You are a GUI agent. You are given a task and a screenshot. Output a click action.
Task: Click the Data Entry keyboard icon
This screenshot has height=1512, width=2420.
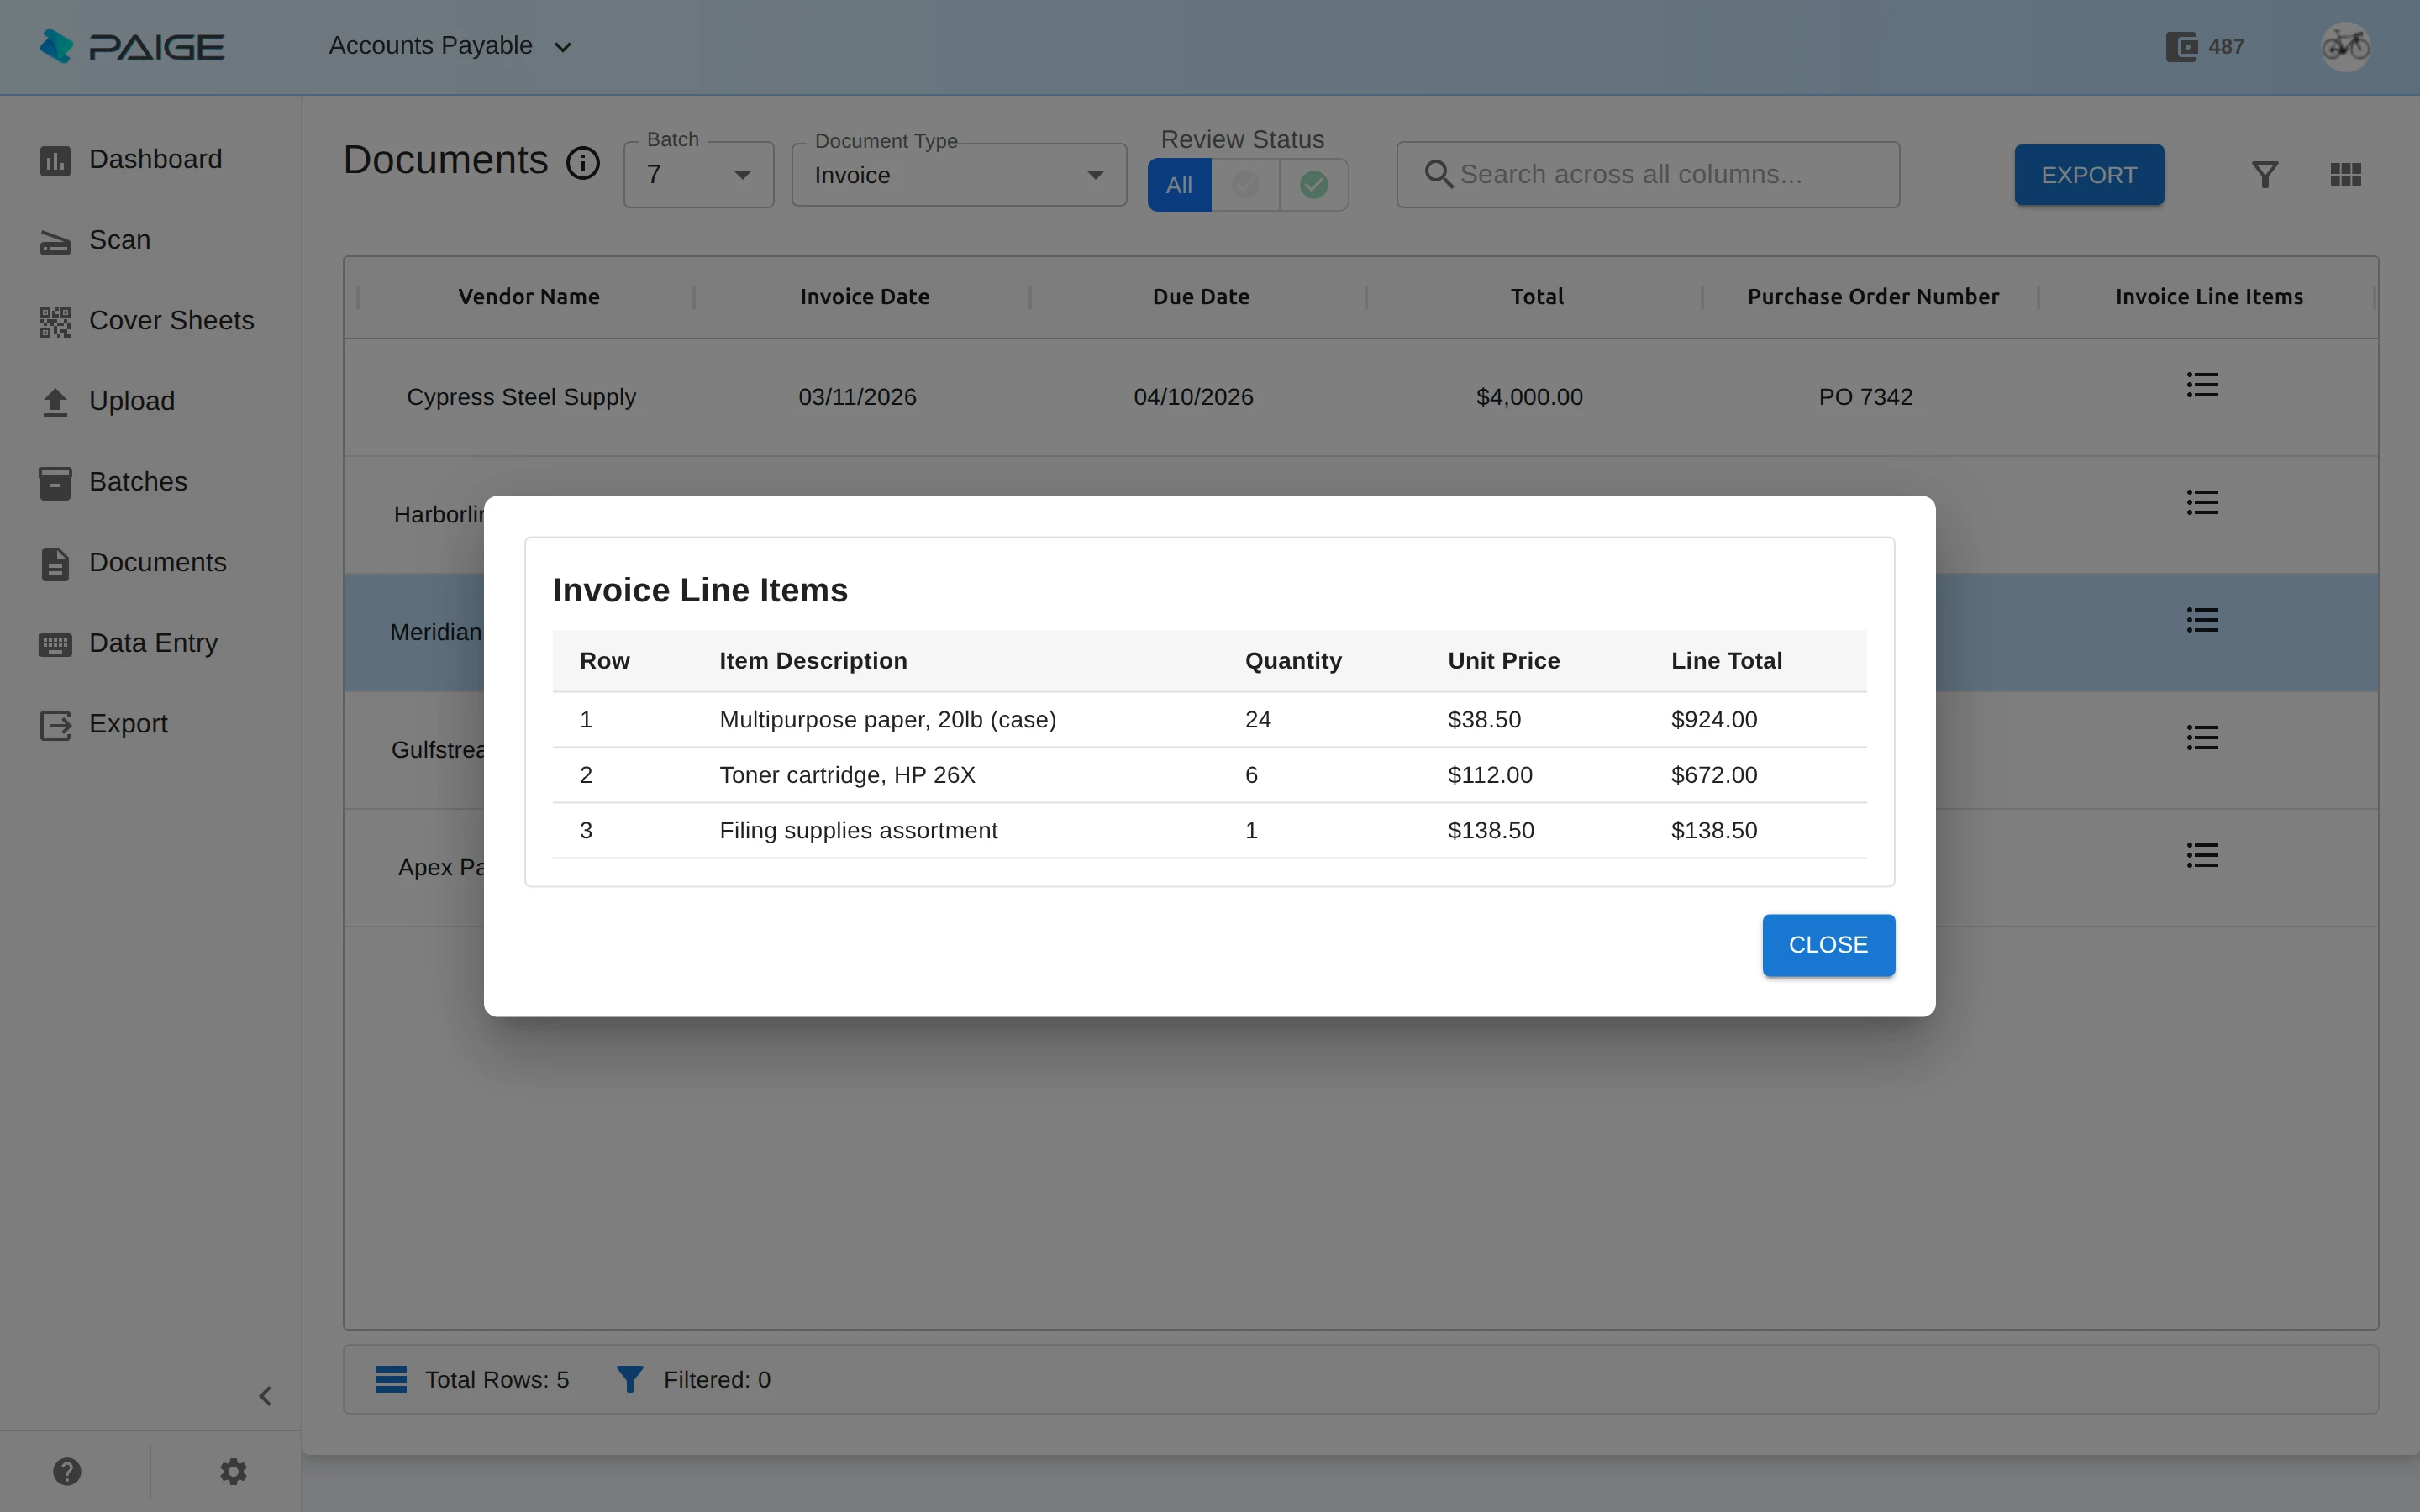pyautogui.click(x=55, y=644)
